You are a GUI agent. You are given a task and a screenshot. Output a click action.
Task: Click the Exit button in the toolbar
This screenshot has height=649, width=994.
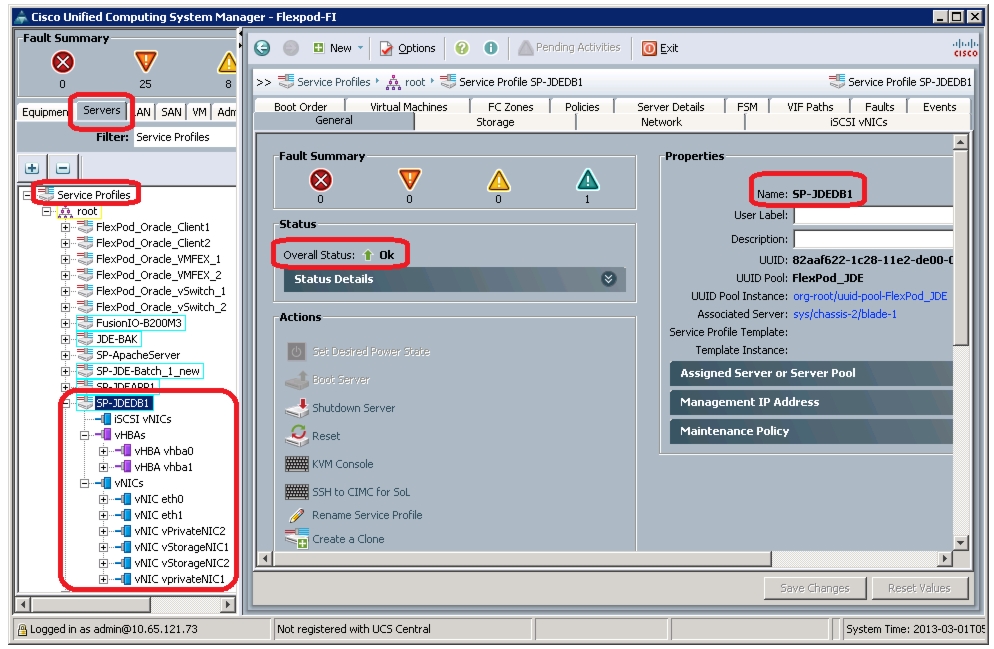pos(660,48)
